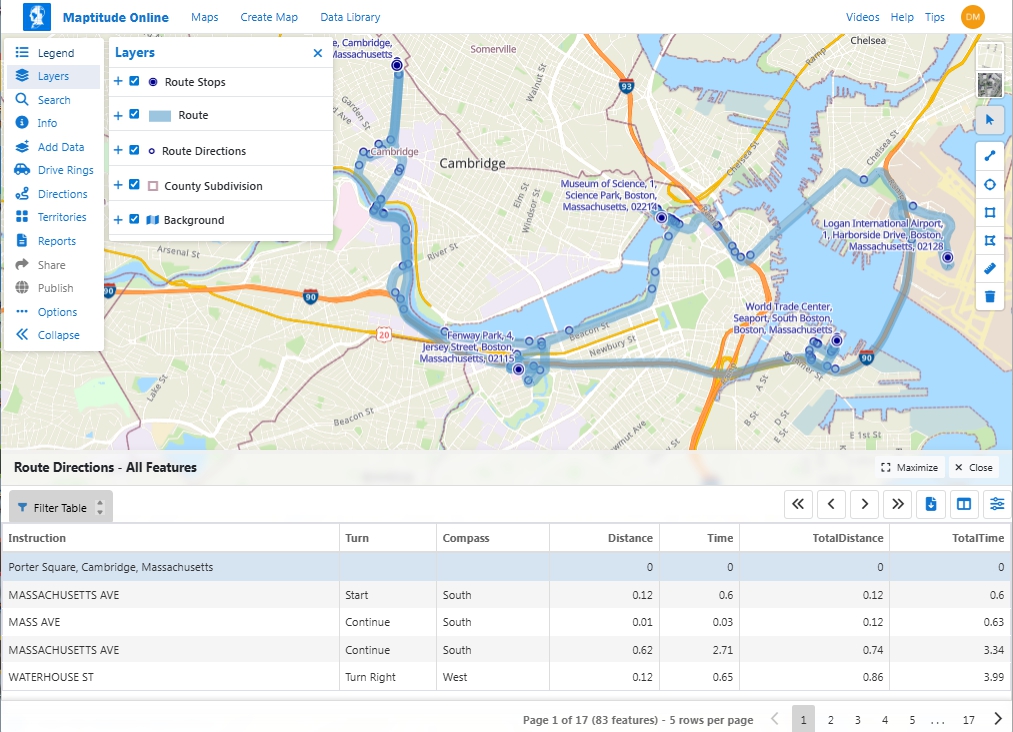The image size is (1013, 732).
Task: Go to page 3 of results
Action: coord(857,719)
